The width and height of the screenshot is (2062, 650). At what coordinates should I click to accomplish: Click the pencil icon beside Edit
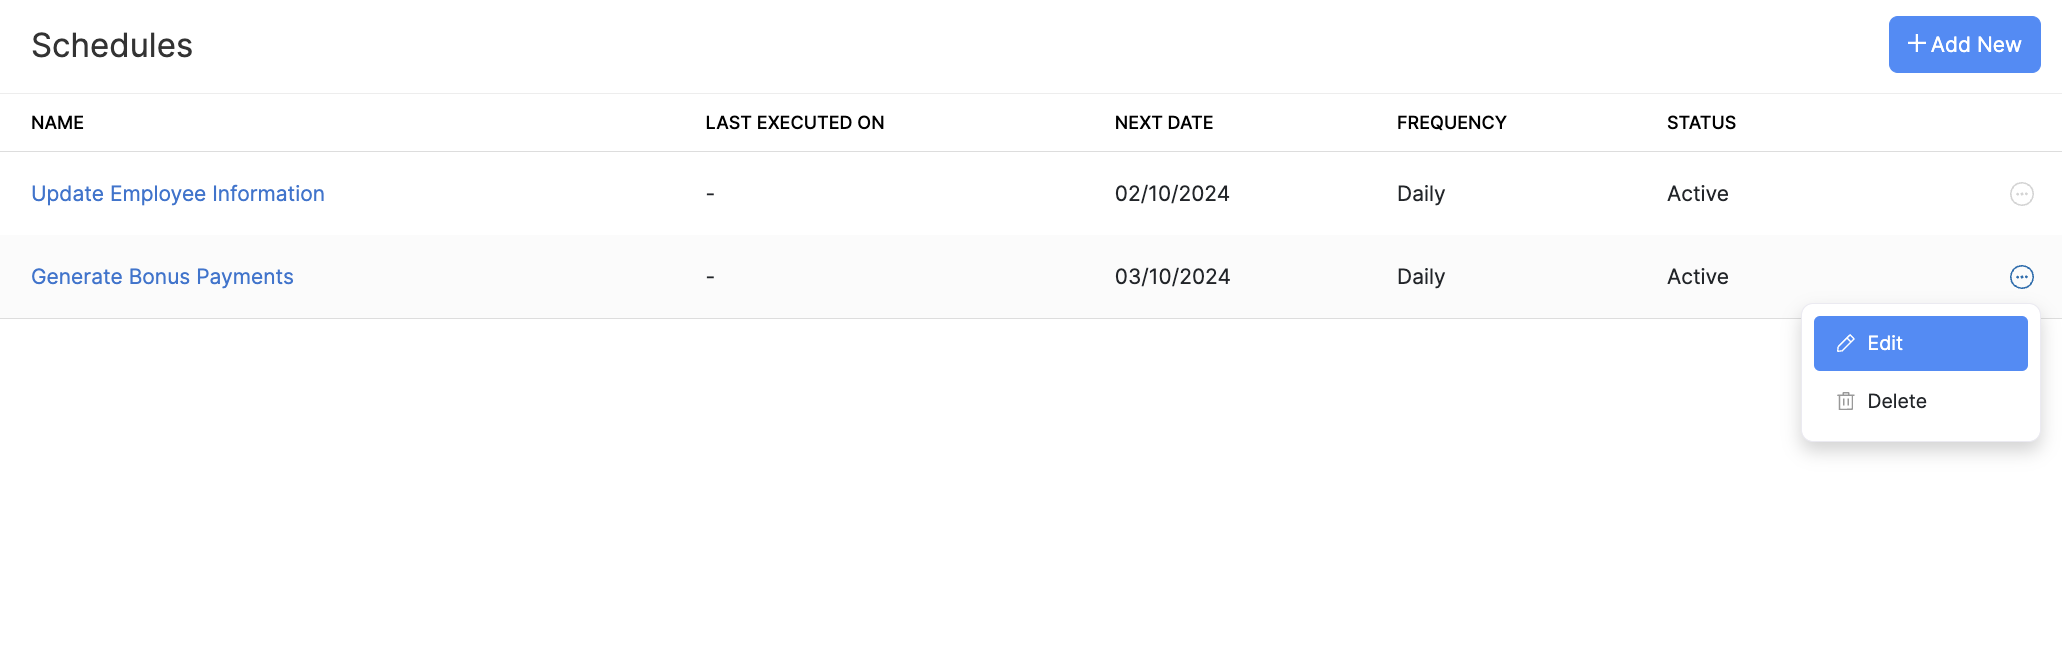[x=1845, y=344]
